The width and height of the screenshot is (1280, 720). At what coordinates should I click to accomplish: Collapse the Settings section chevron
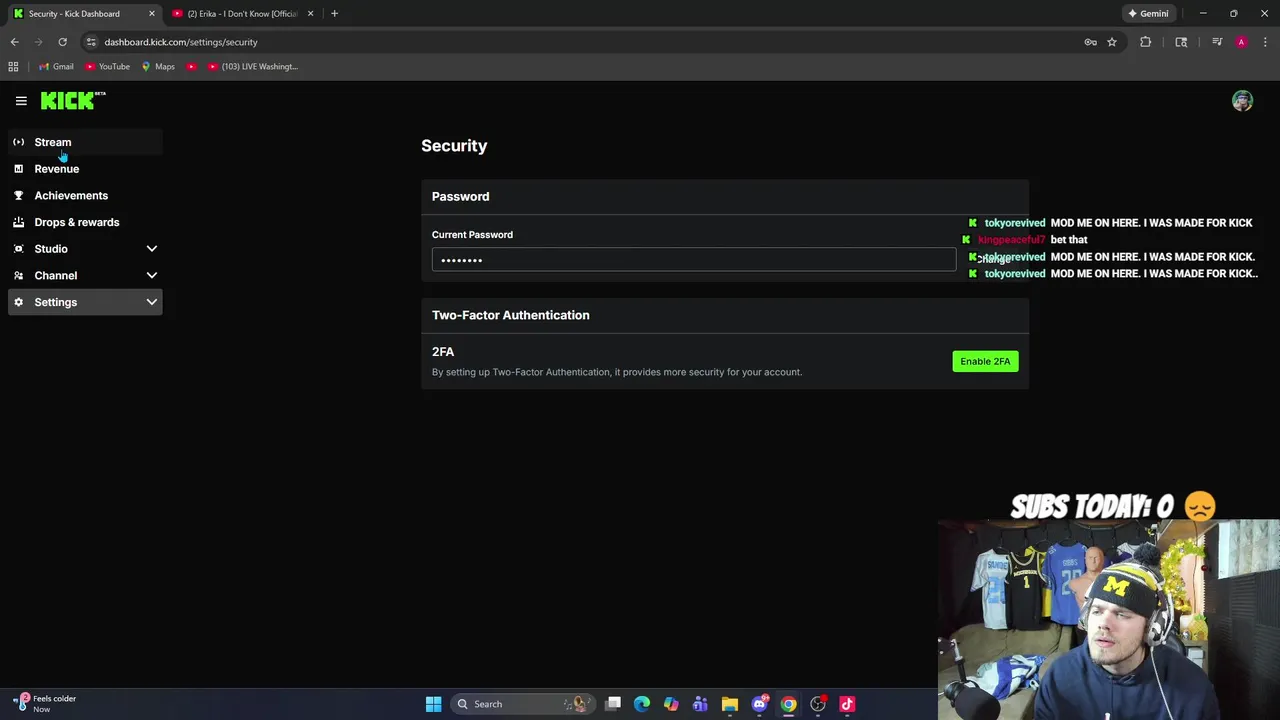tap(152, 302)
